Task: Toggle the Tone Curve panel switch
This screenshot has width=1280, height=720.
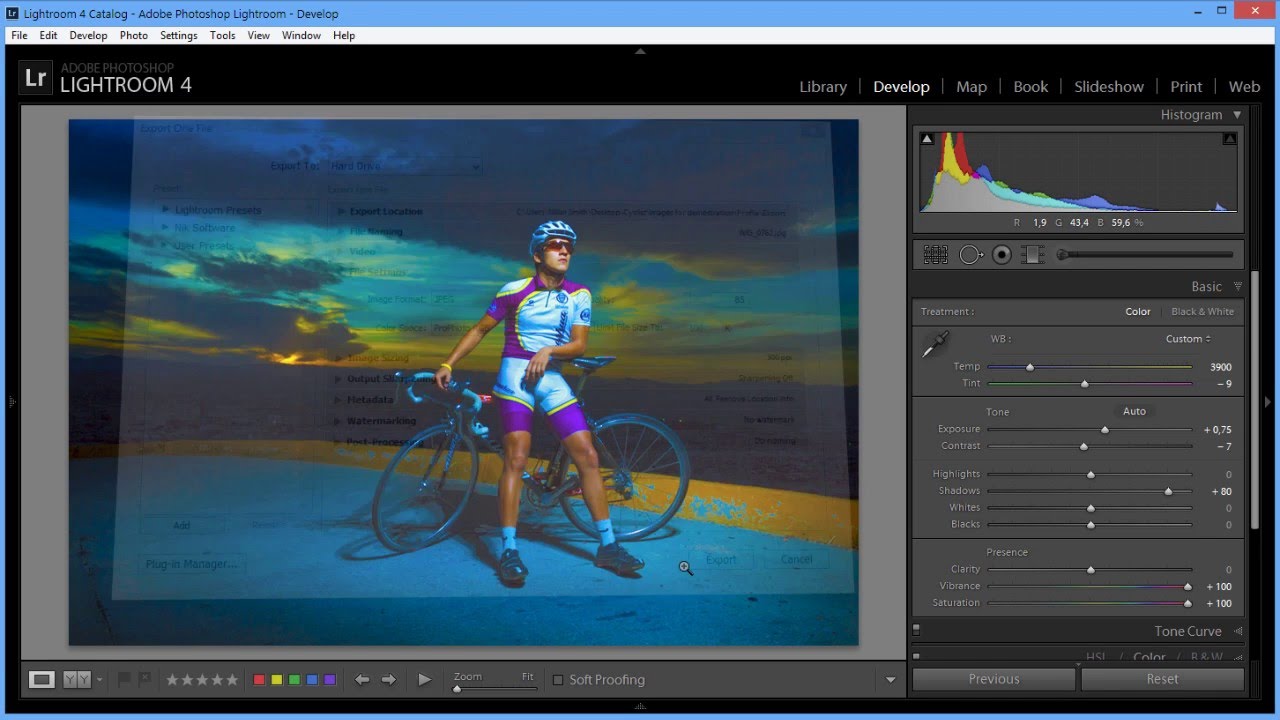Action: (x=916, y=631)
